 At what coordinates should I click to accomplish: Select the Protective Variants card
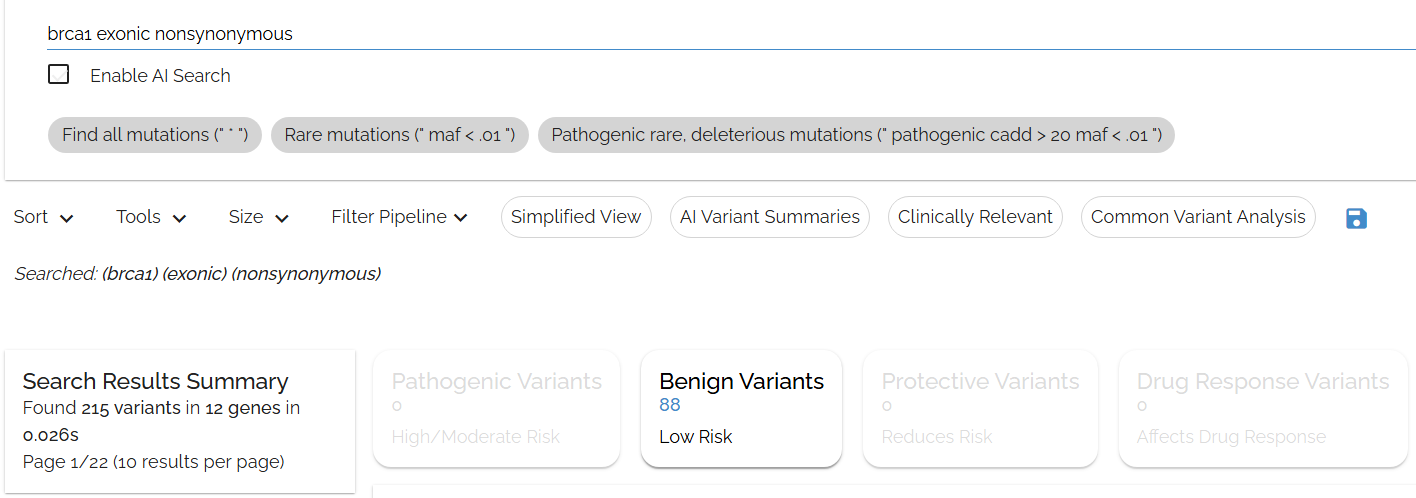click(x=980, y=408)
